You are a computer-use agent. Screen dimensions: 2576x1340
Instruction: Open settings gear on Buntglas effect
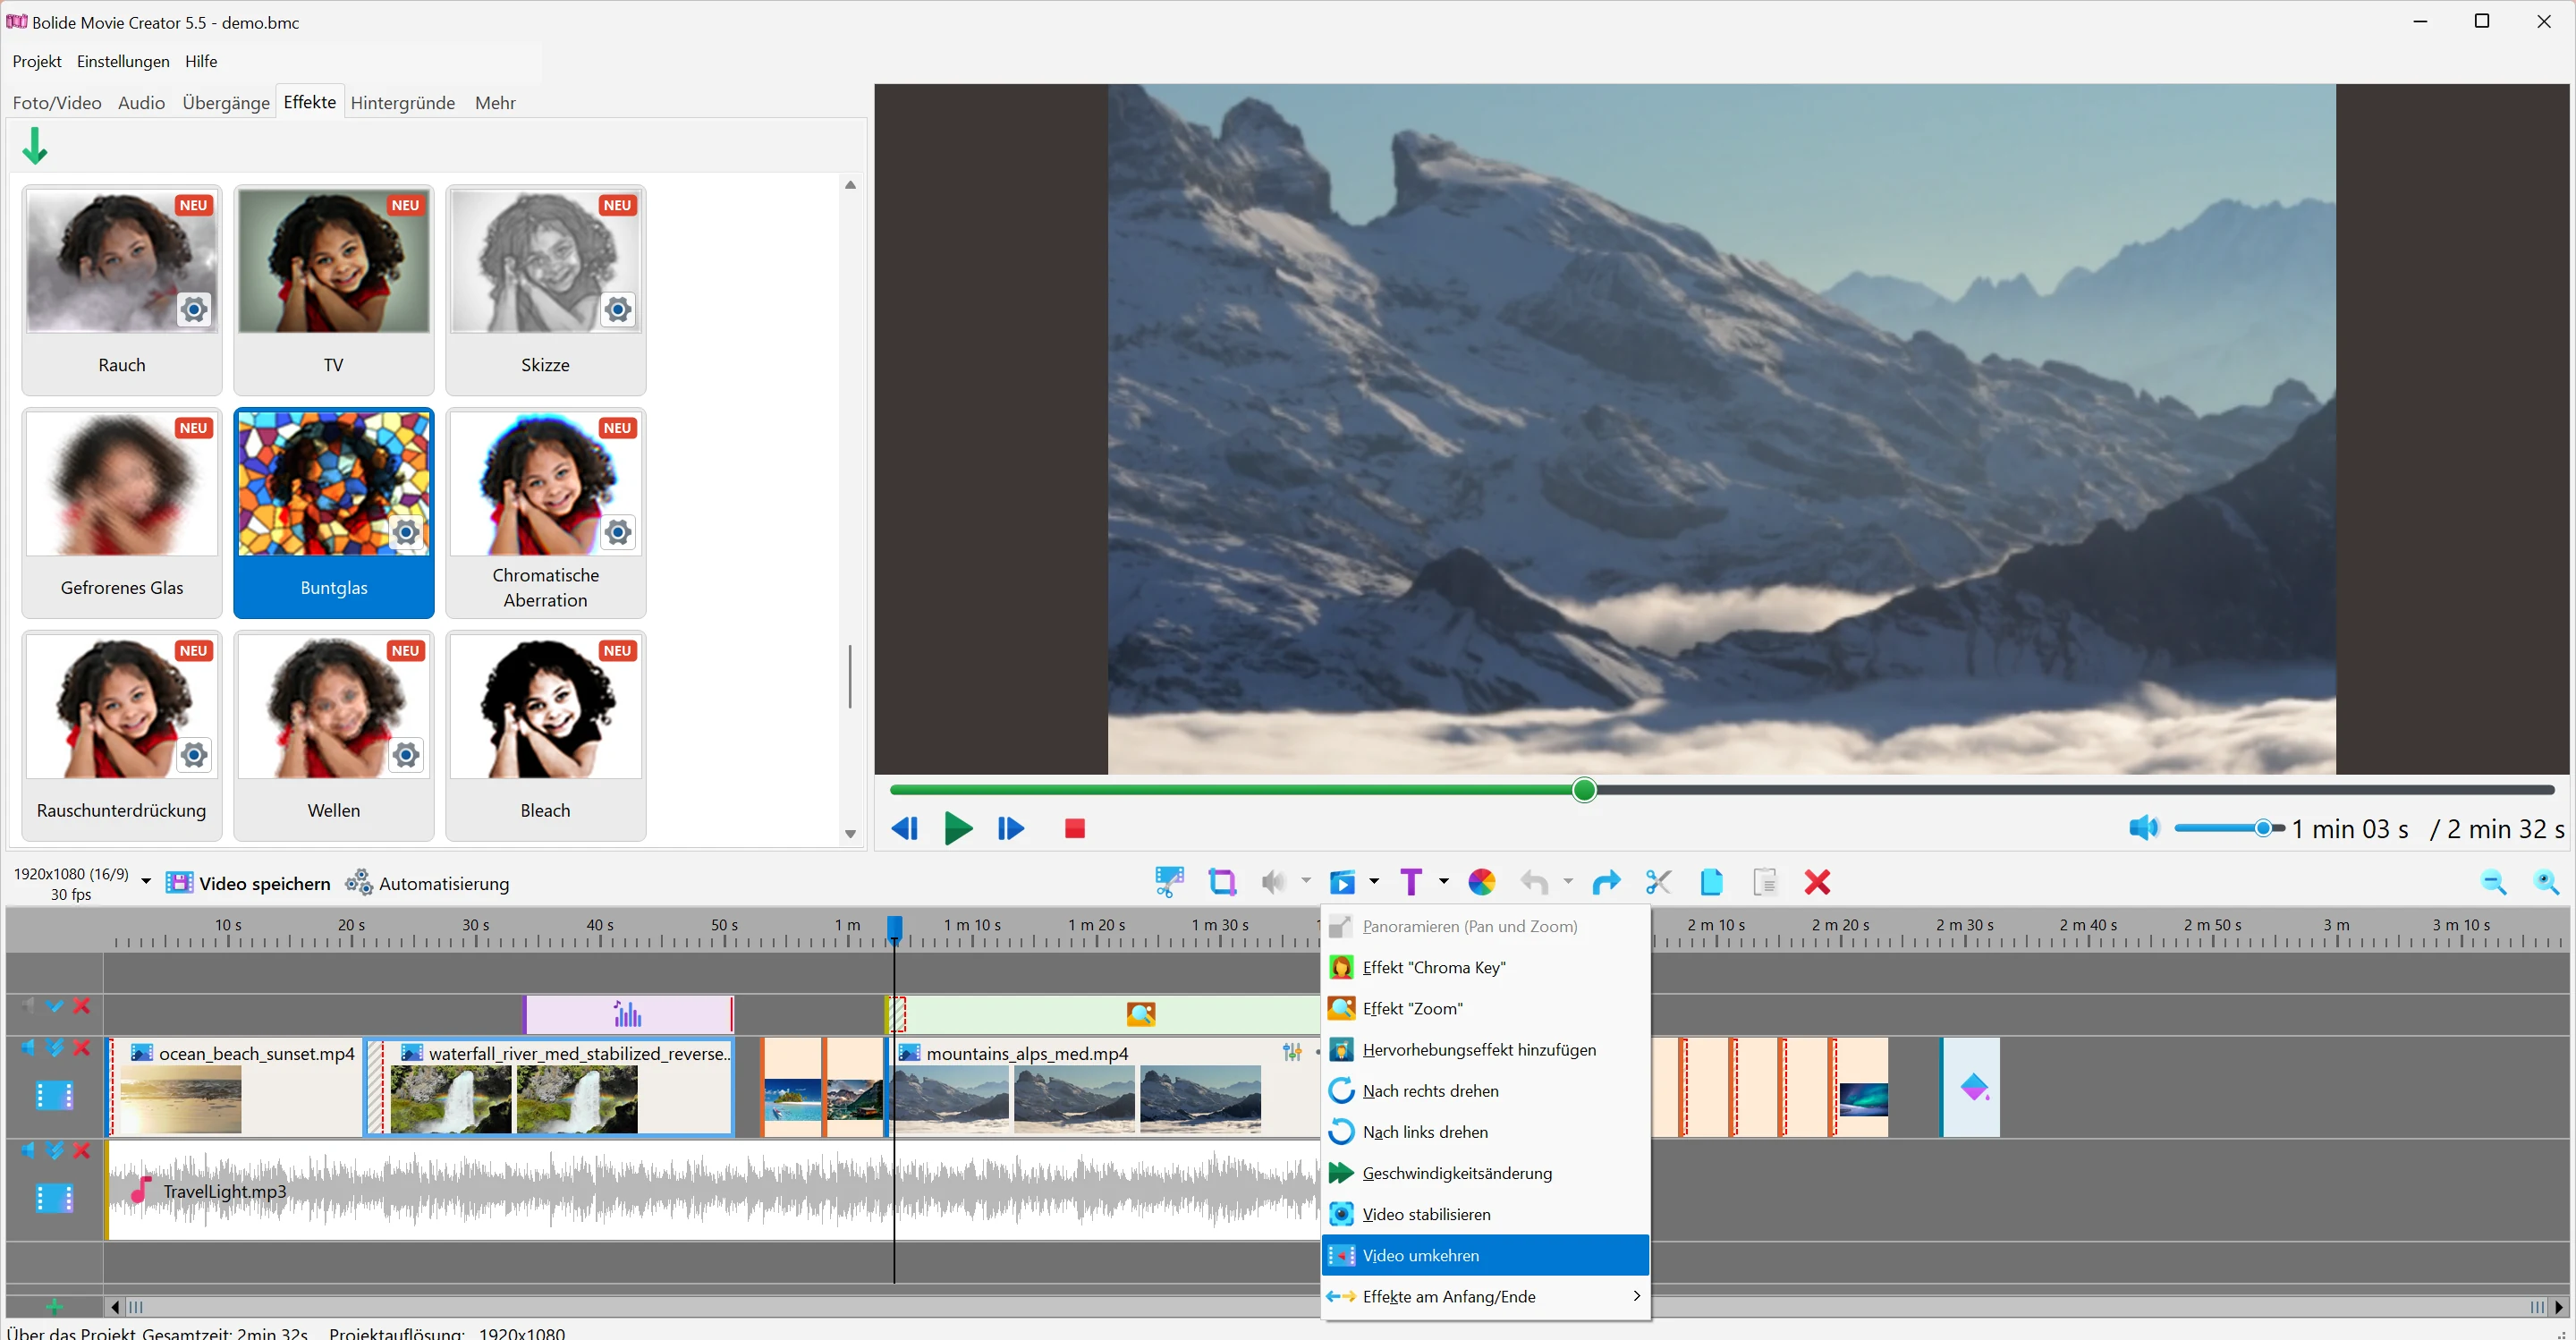(x=406, y=533)
